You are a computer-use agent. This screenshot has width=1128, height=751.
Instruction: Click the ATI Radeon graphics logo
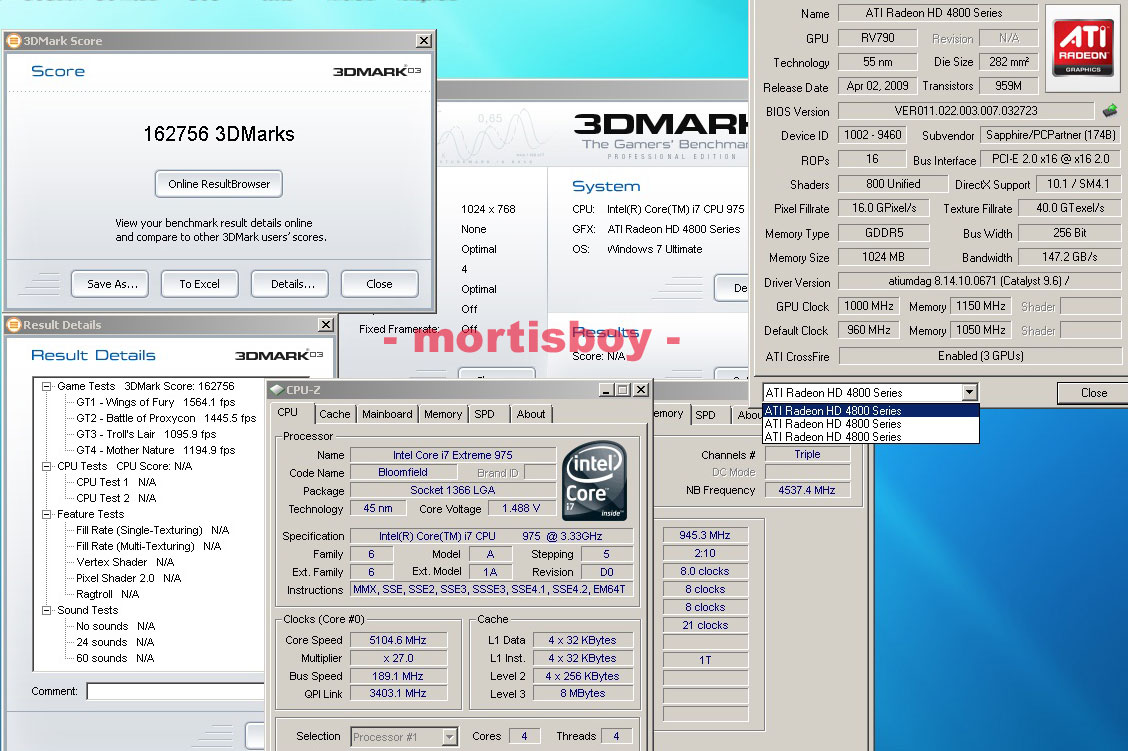click(1083, 48)
